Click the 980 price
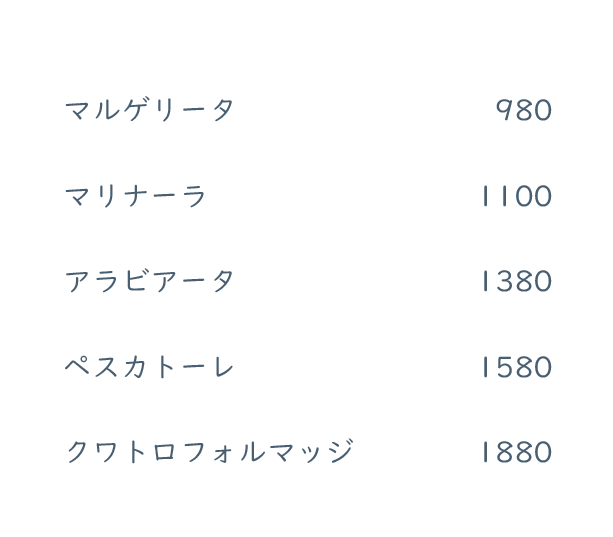The height and width of the screenshot is (537, 613). [524, 110]
